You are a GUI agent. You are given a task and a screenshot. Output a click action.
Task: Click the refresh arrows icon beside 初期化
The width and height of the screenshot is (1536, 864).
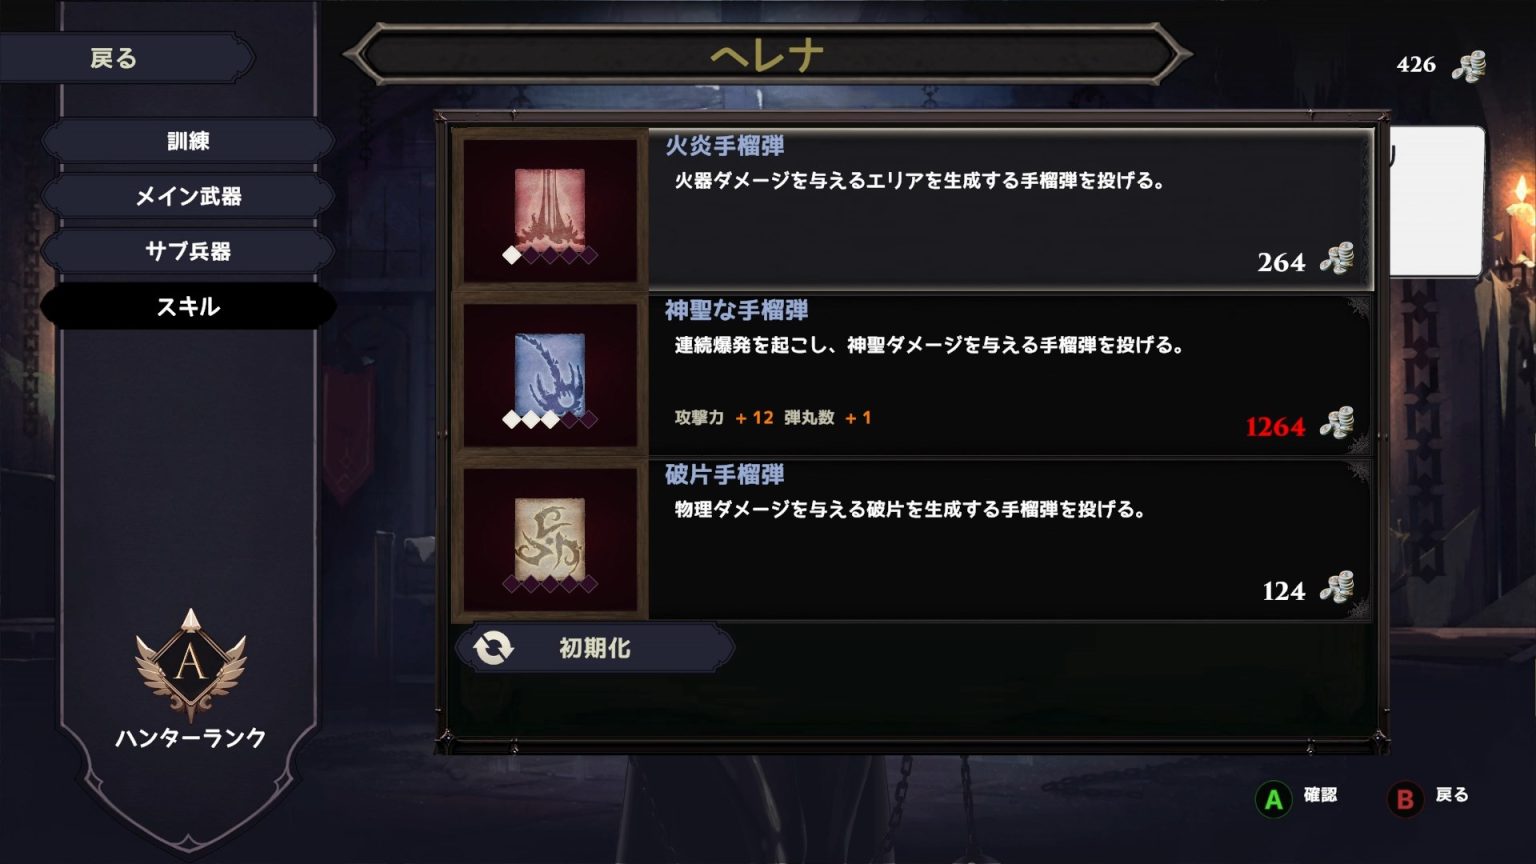click(x=493, y=648)
